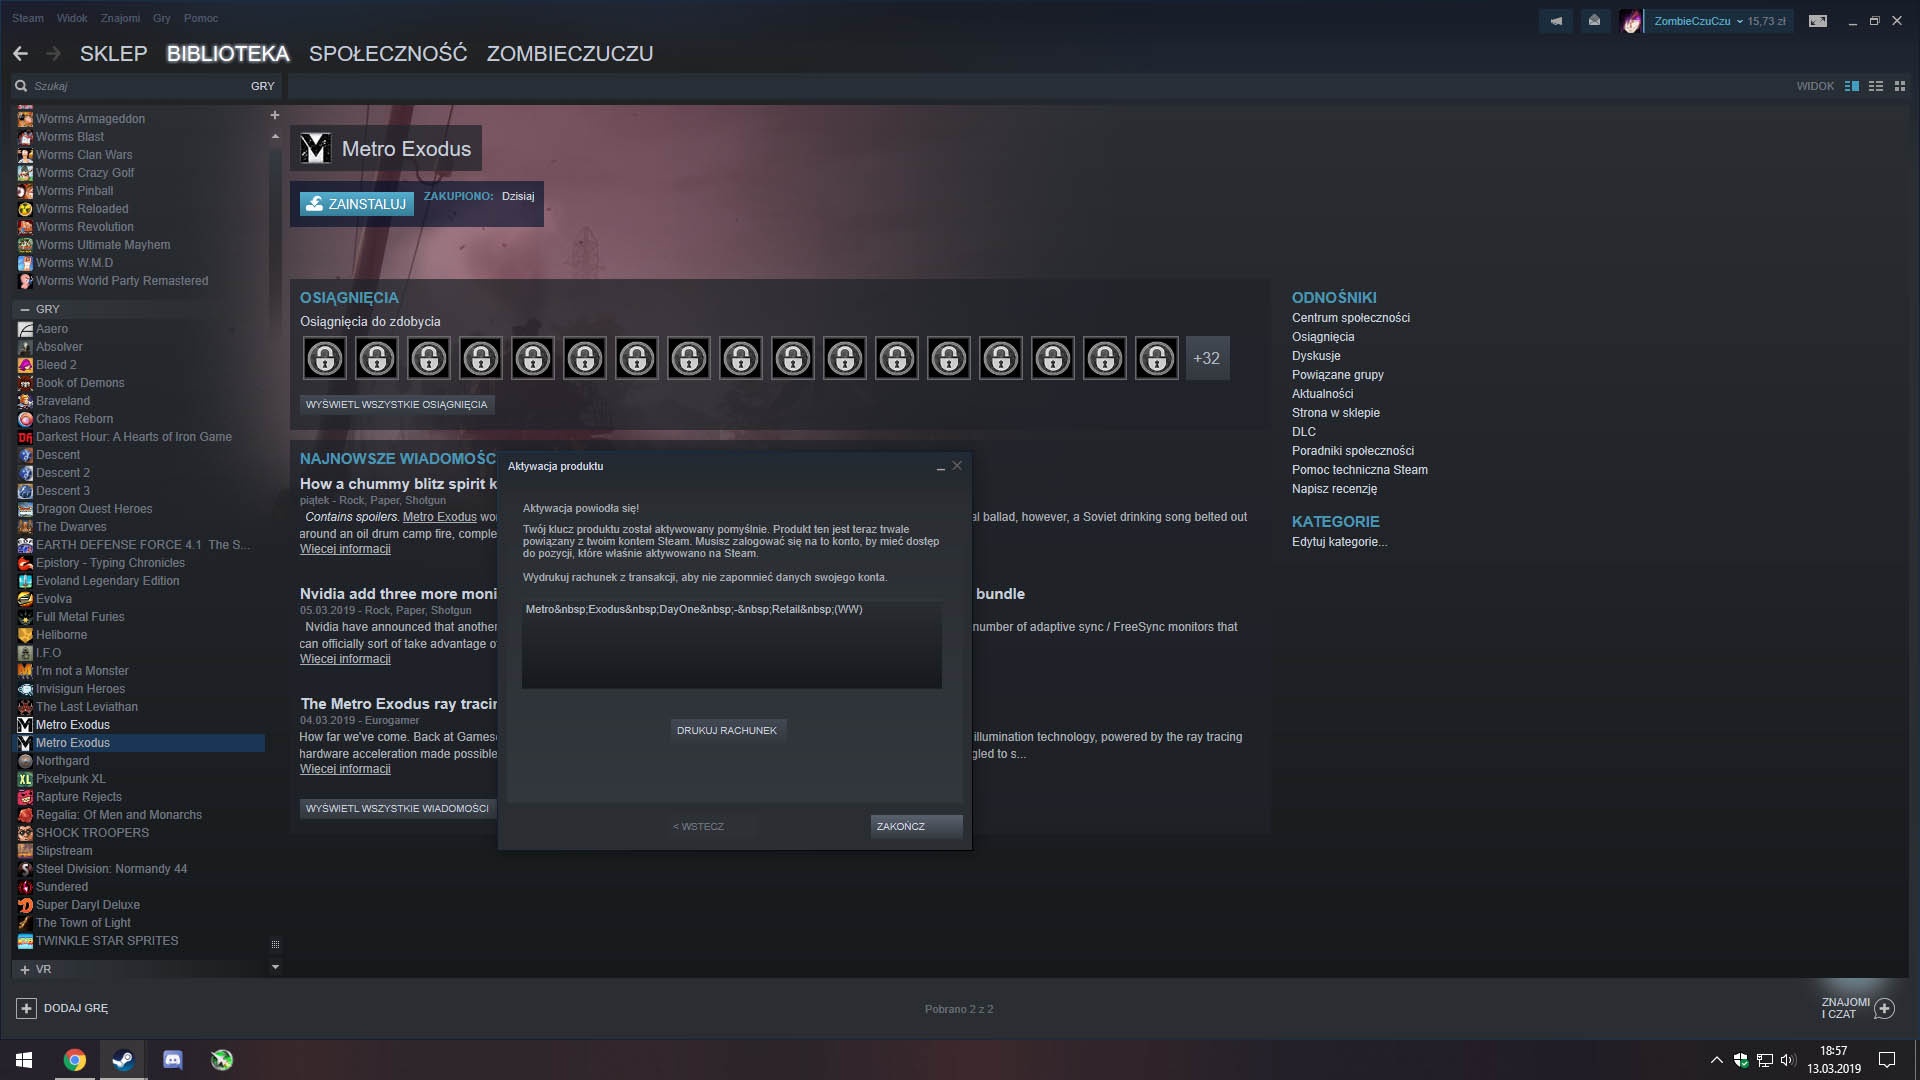The image size is (1920, 1080).
Task: Click ZAKOŃCZ to finish activation
Action: [x=916, y=827]
